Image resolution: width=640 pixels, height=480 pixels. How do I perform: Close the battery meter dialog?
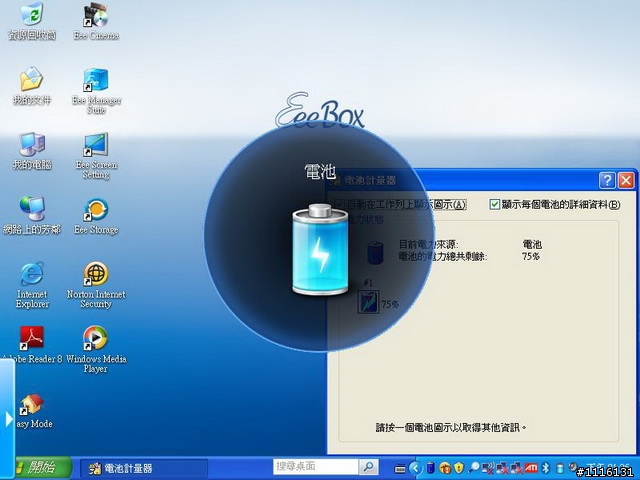(x=626, y=180)
